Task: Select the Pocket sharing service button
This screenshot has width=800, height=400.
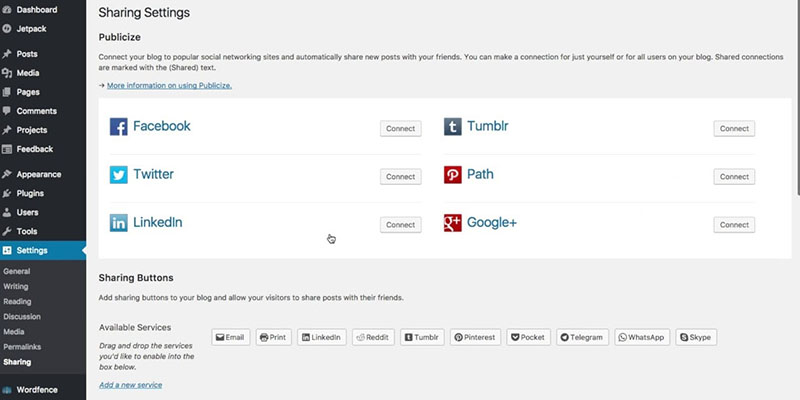Action: (529, 337)
